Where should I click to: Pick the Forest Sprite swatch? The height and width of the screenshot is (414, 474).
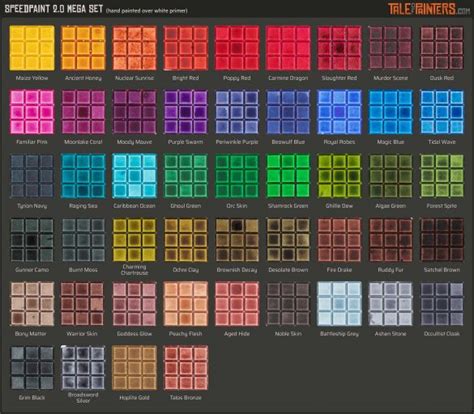coord(442,176)
